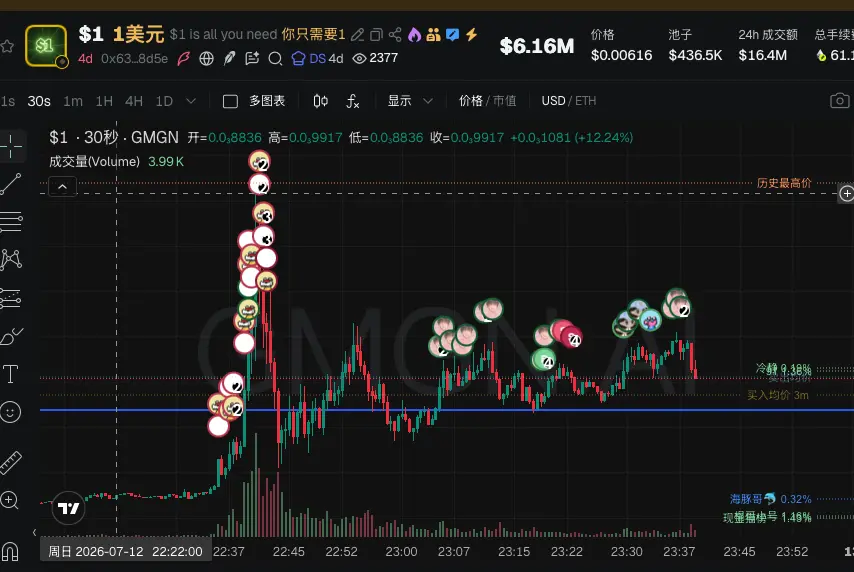The width and height of the screenshot is (854, 572).
Task: Switch to 价格 price view
Action: click(x=471, y=101)
